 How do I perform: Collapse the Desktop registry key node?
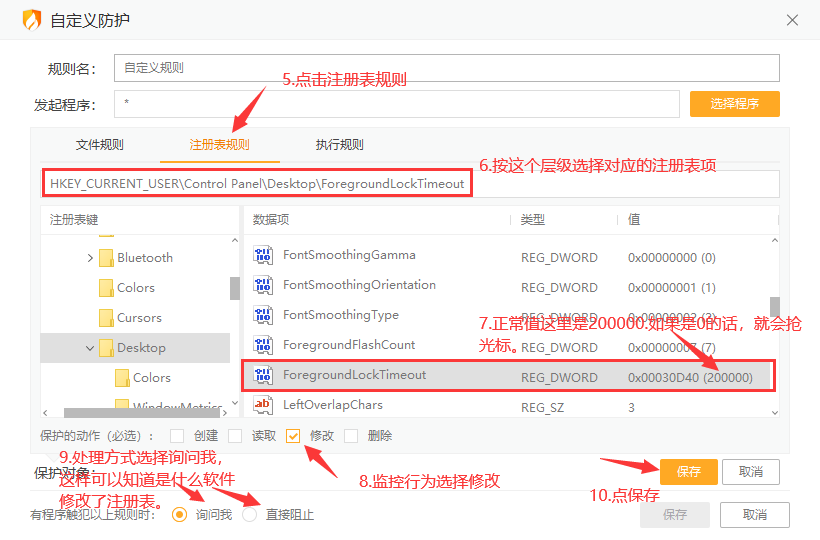pyautogui.click(x=90, y=348)
